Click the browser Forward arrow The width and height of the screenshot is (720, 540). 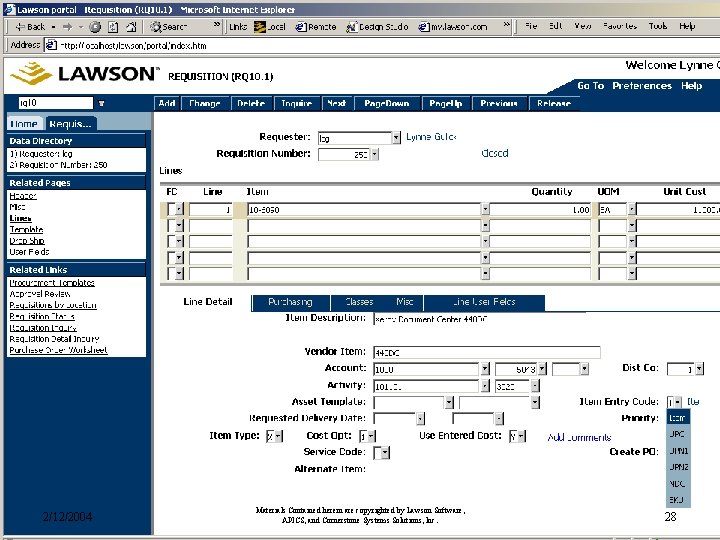click(x=67, y=27)
